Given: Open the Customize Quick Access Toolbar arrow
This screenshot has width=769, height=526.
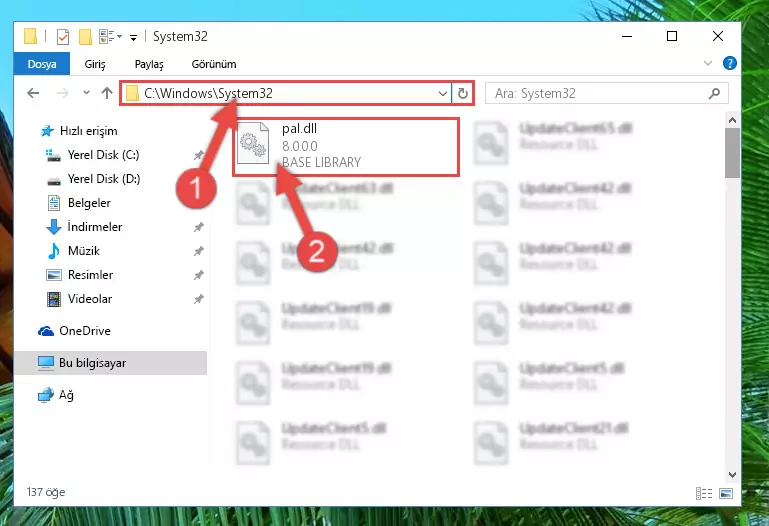Looking at the screenshot, I should coord(133,37).
